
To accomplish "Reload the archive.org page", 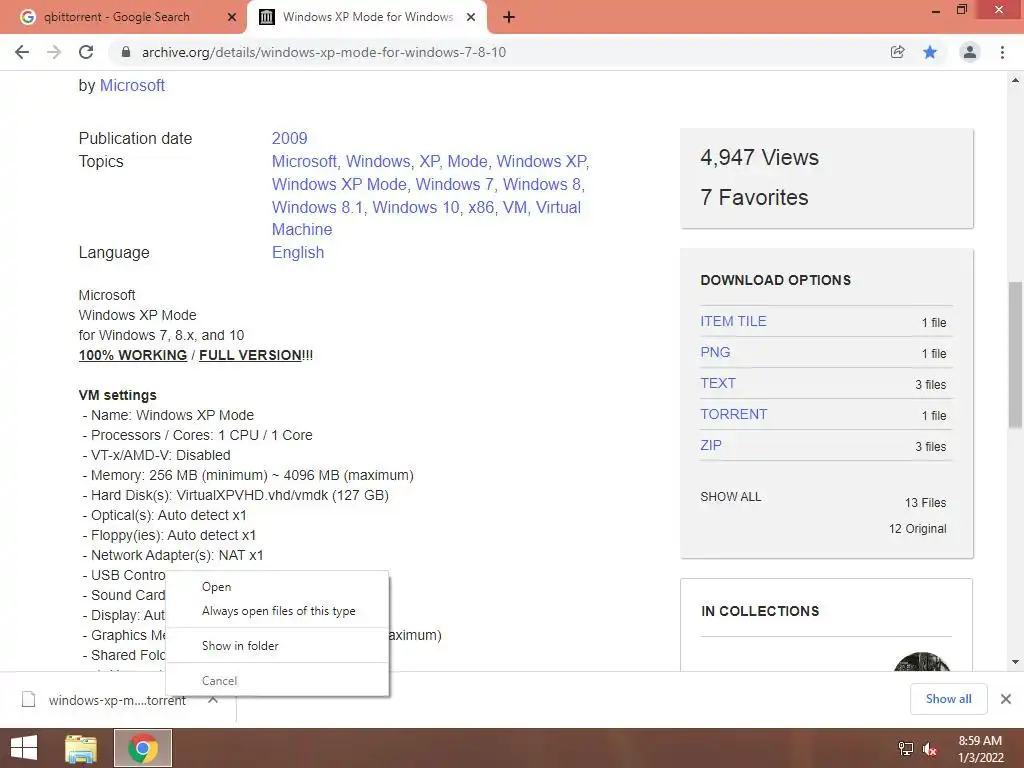I will pos(86,52).
